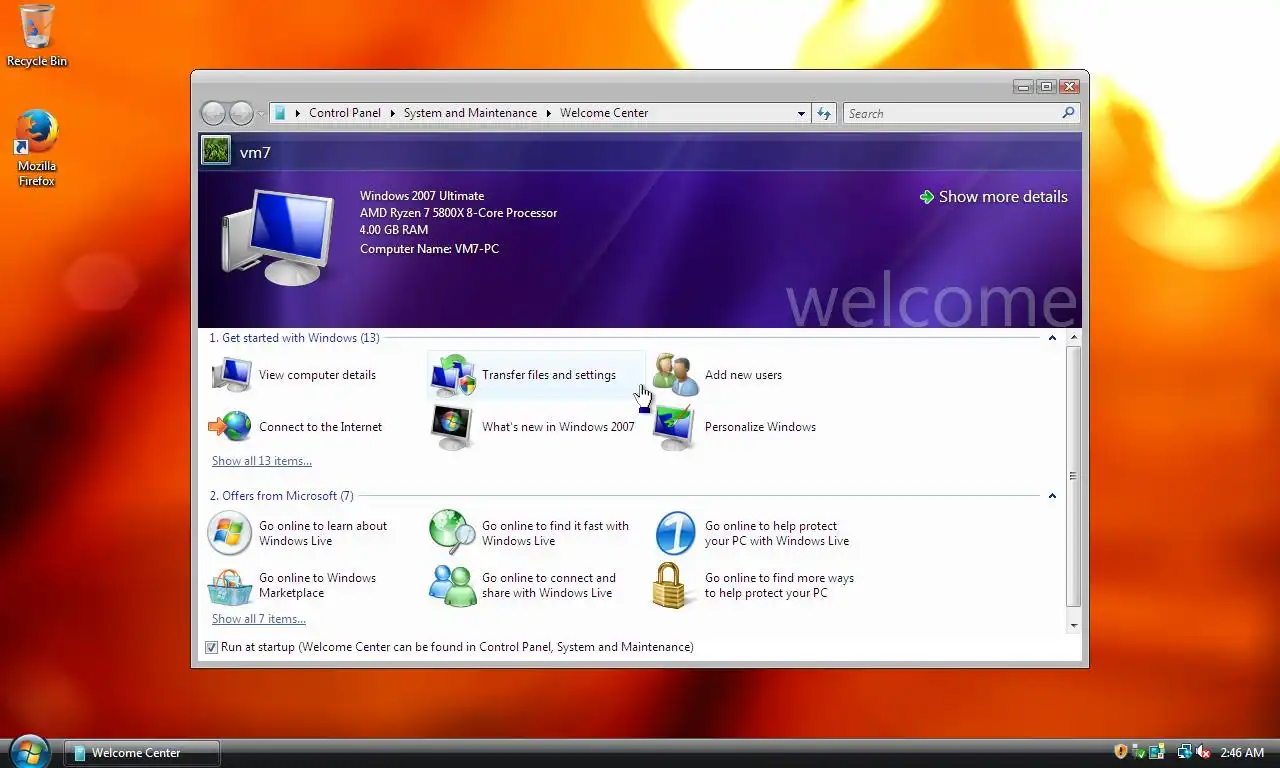
Task: Click Show all 7 items link
Action: click(259, 619)
